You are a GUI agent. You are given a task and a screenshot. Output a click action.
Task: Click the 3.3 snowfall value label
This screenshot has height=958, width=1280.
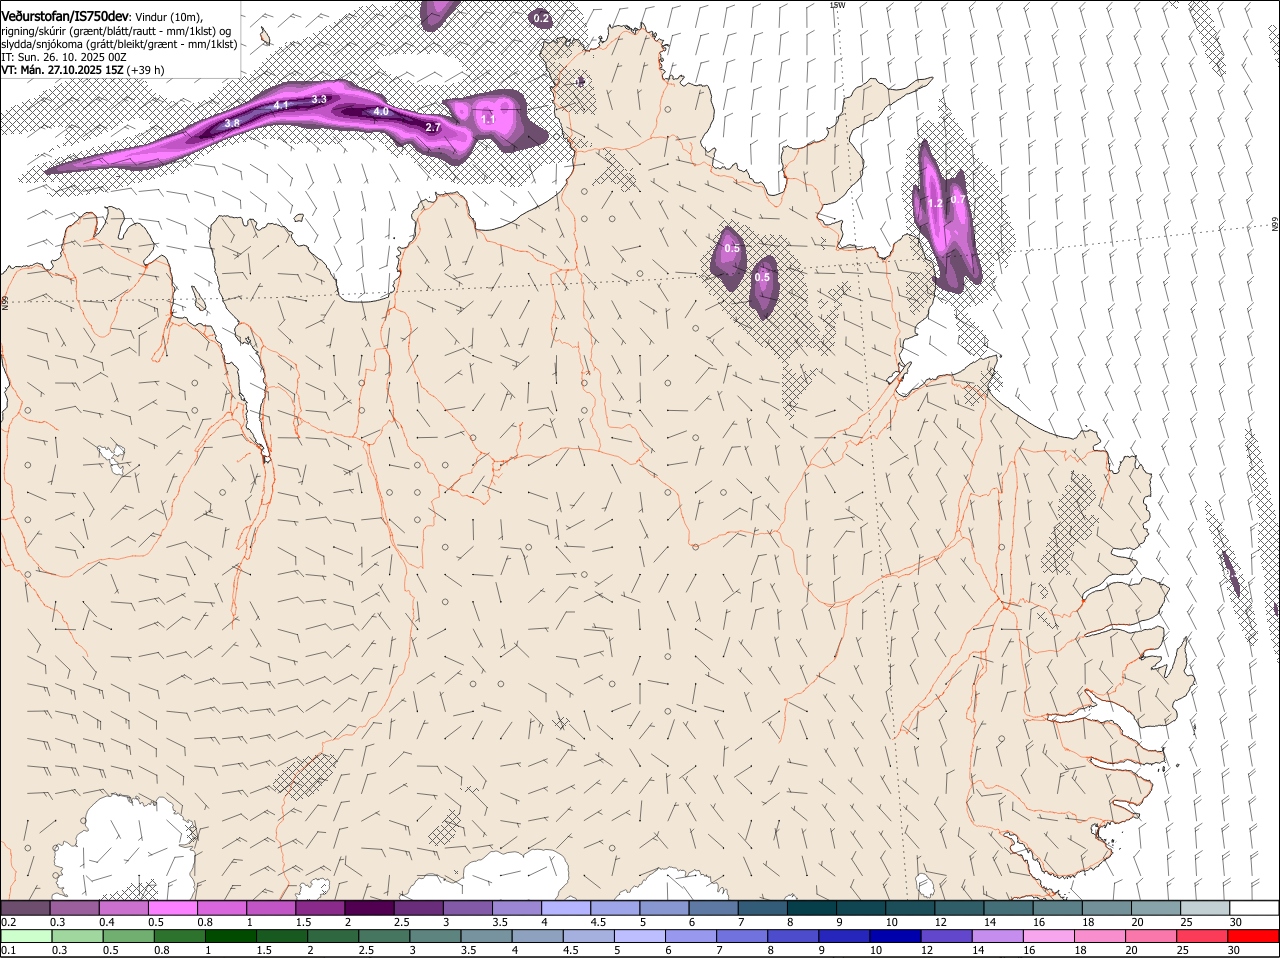click(x=319, y=99)
